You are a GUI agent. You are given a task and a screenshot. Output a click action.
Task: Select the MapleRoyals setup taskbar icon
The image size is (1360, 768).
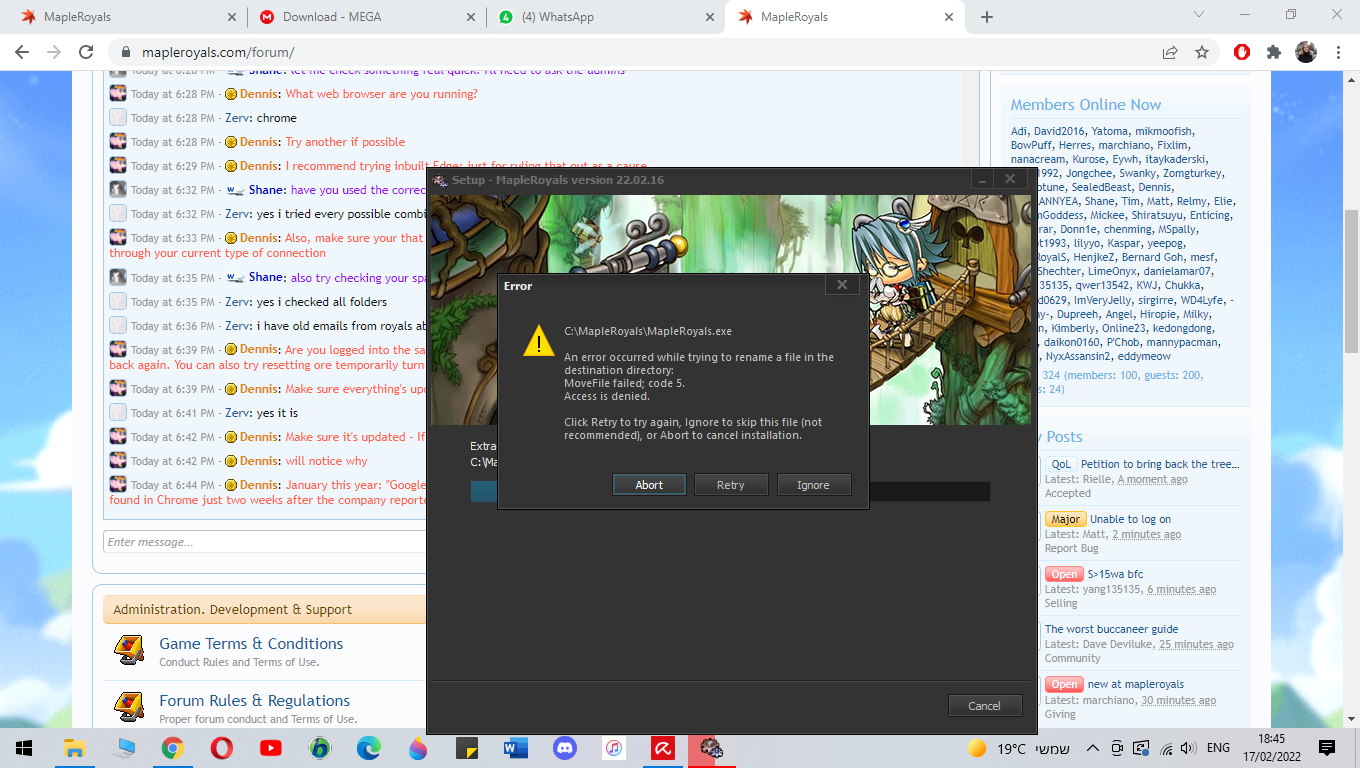712,748
